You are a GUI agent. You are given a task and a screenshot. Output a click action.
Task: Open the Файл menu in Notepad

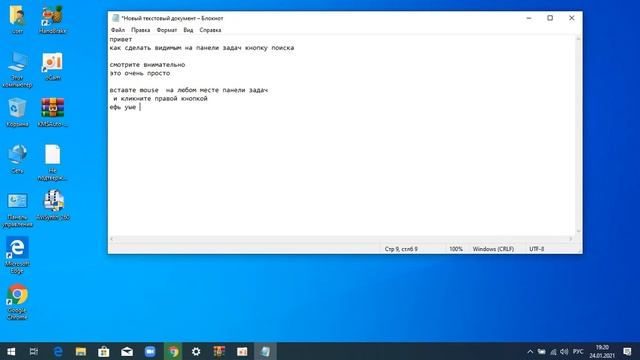[118, 30]
